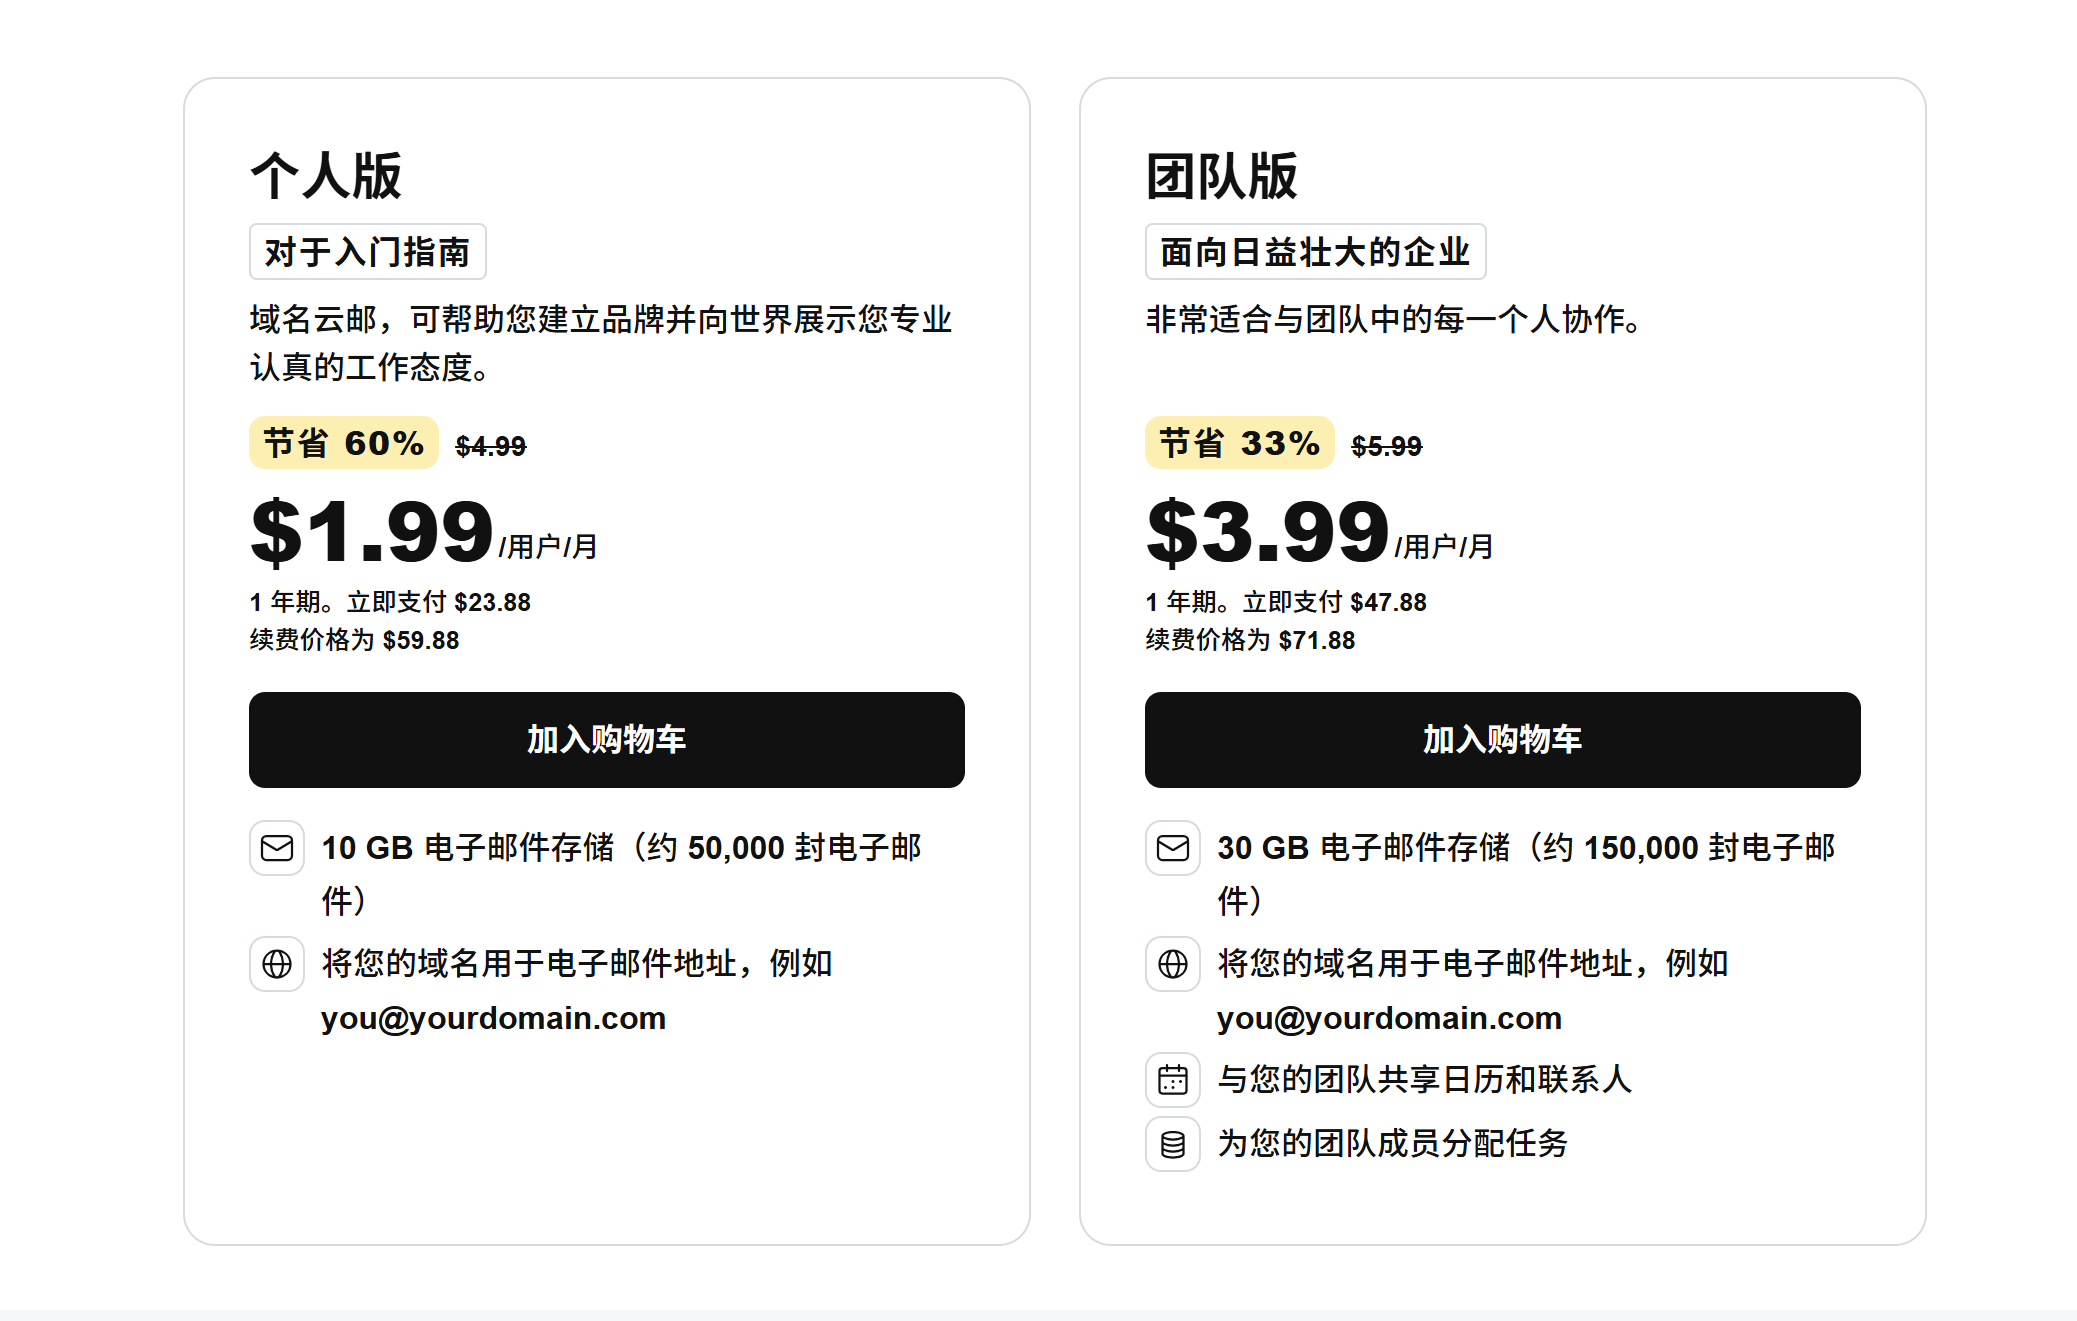Viewport: 2077px width, 1321px height.
Task: Click the crossed-out $4.99 original price
Action: (x=491, y=446)
